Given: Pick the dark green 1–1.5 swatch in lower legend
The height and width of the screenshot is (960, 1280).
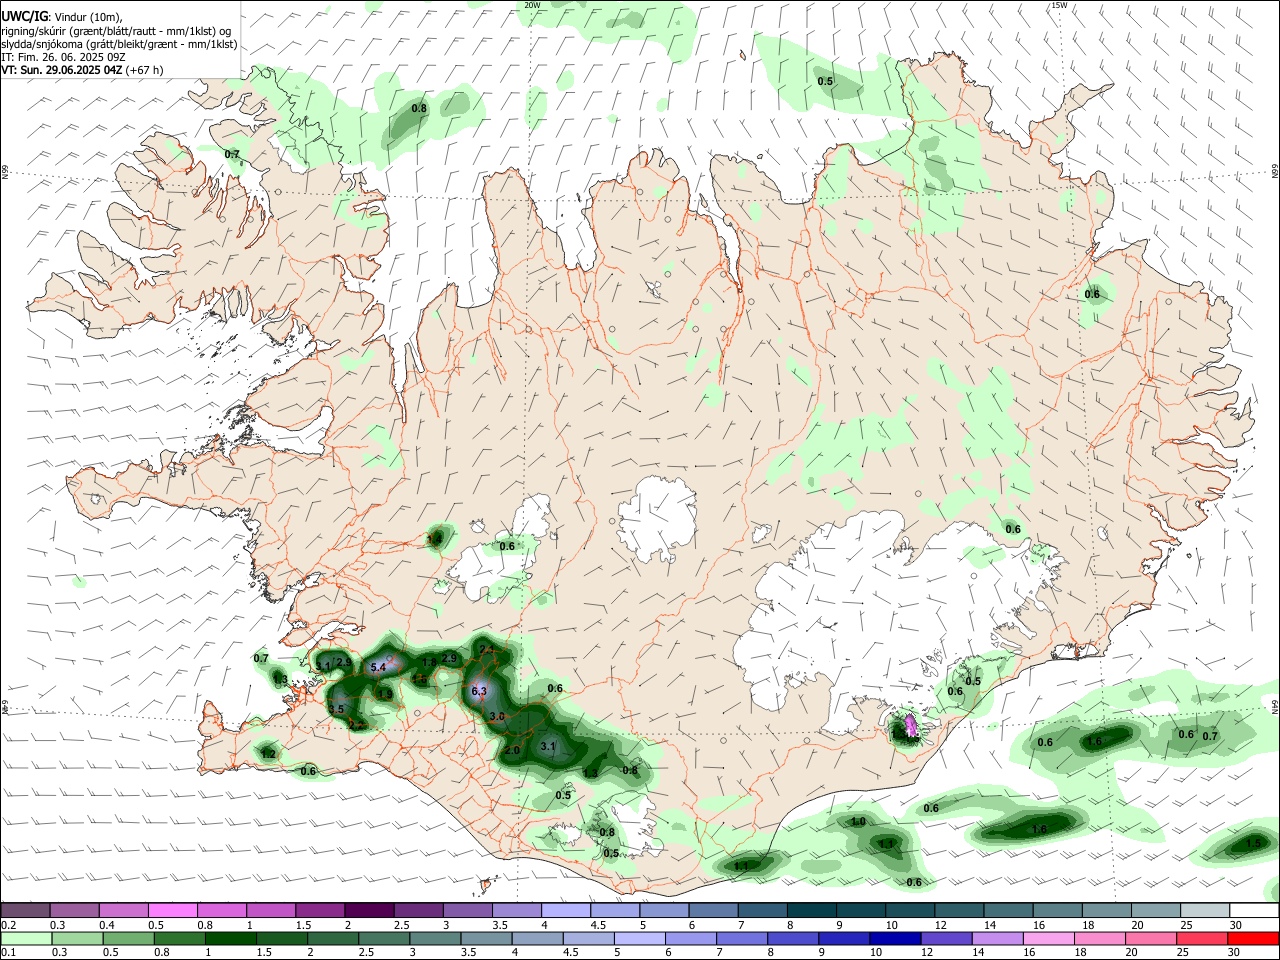Looking at the screenshot, I should coord(230,939).
